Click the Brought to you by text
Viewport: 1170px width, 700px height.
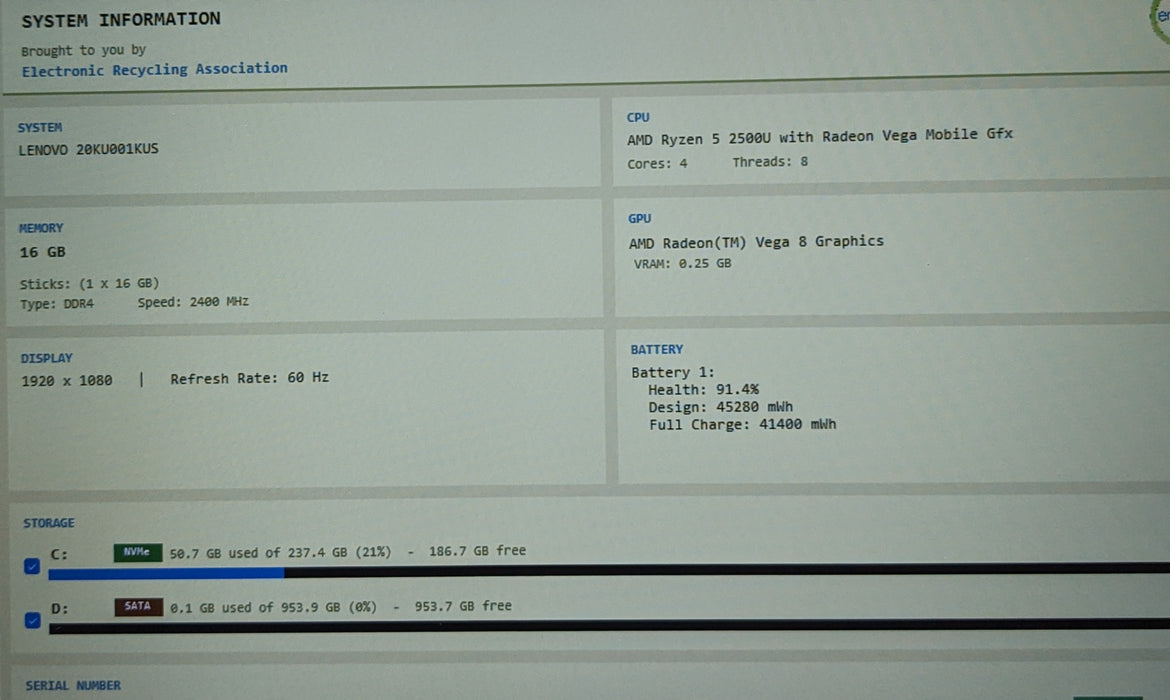(x=84, y=51)
